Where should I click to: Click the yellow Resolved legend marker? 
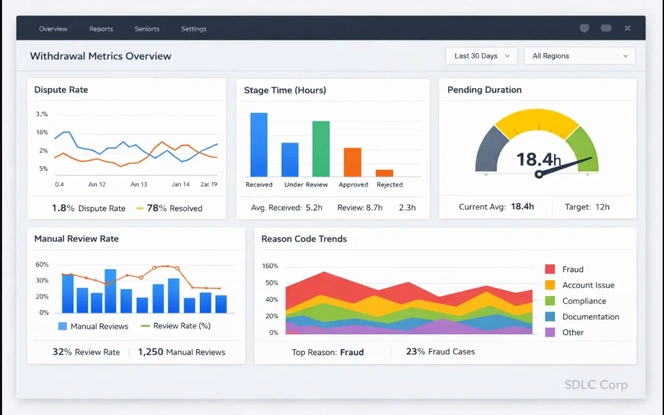pyautogui.click(x=140, y=208)
